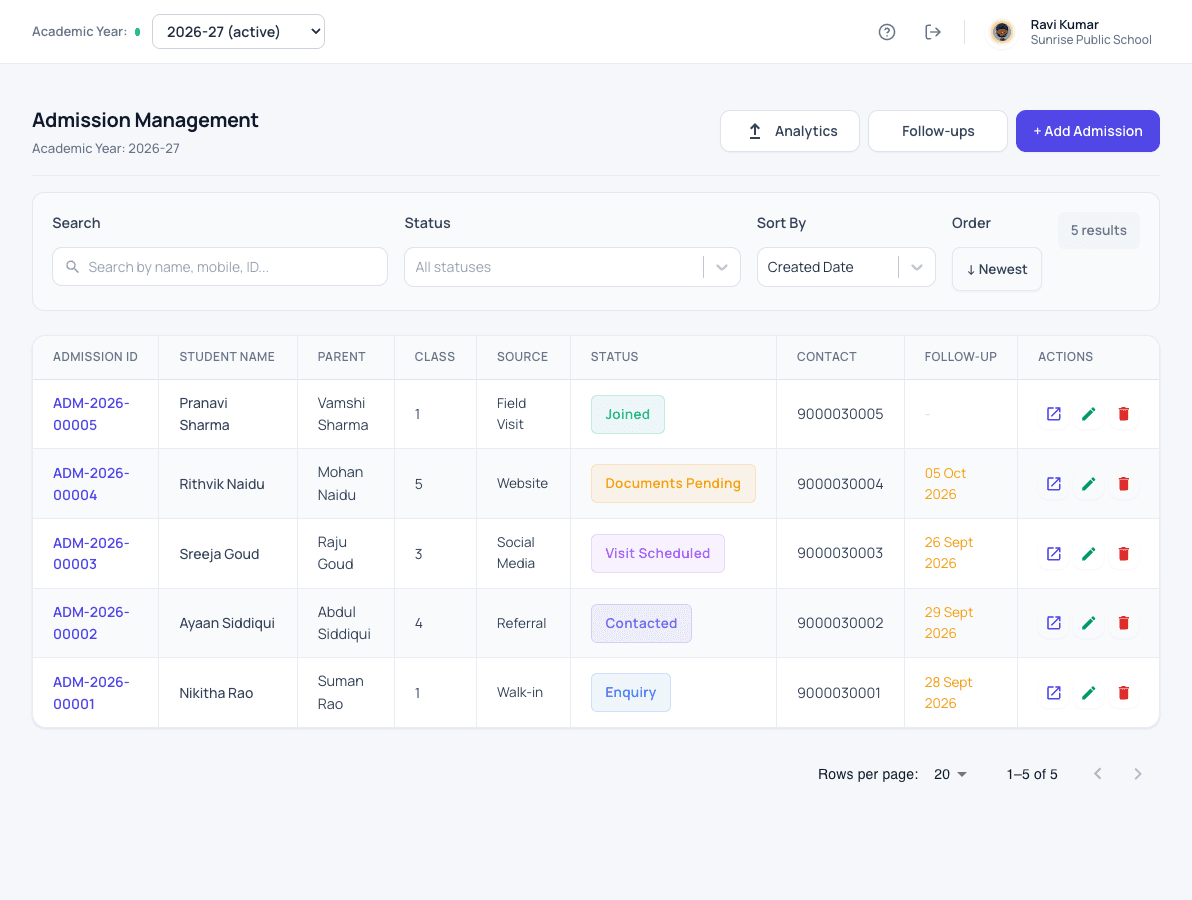The width and height of the screenshot is (1192, 900).
Task: Click the parent name Mohan Naidu
Action: (x=340, y=483)
